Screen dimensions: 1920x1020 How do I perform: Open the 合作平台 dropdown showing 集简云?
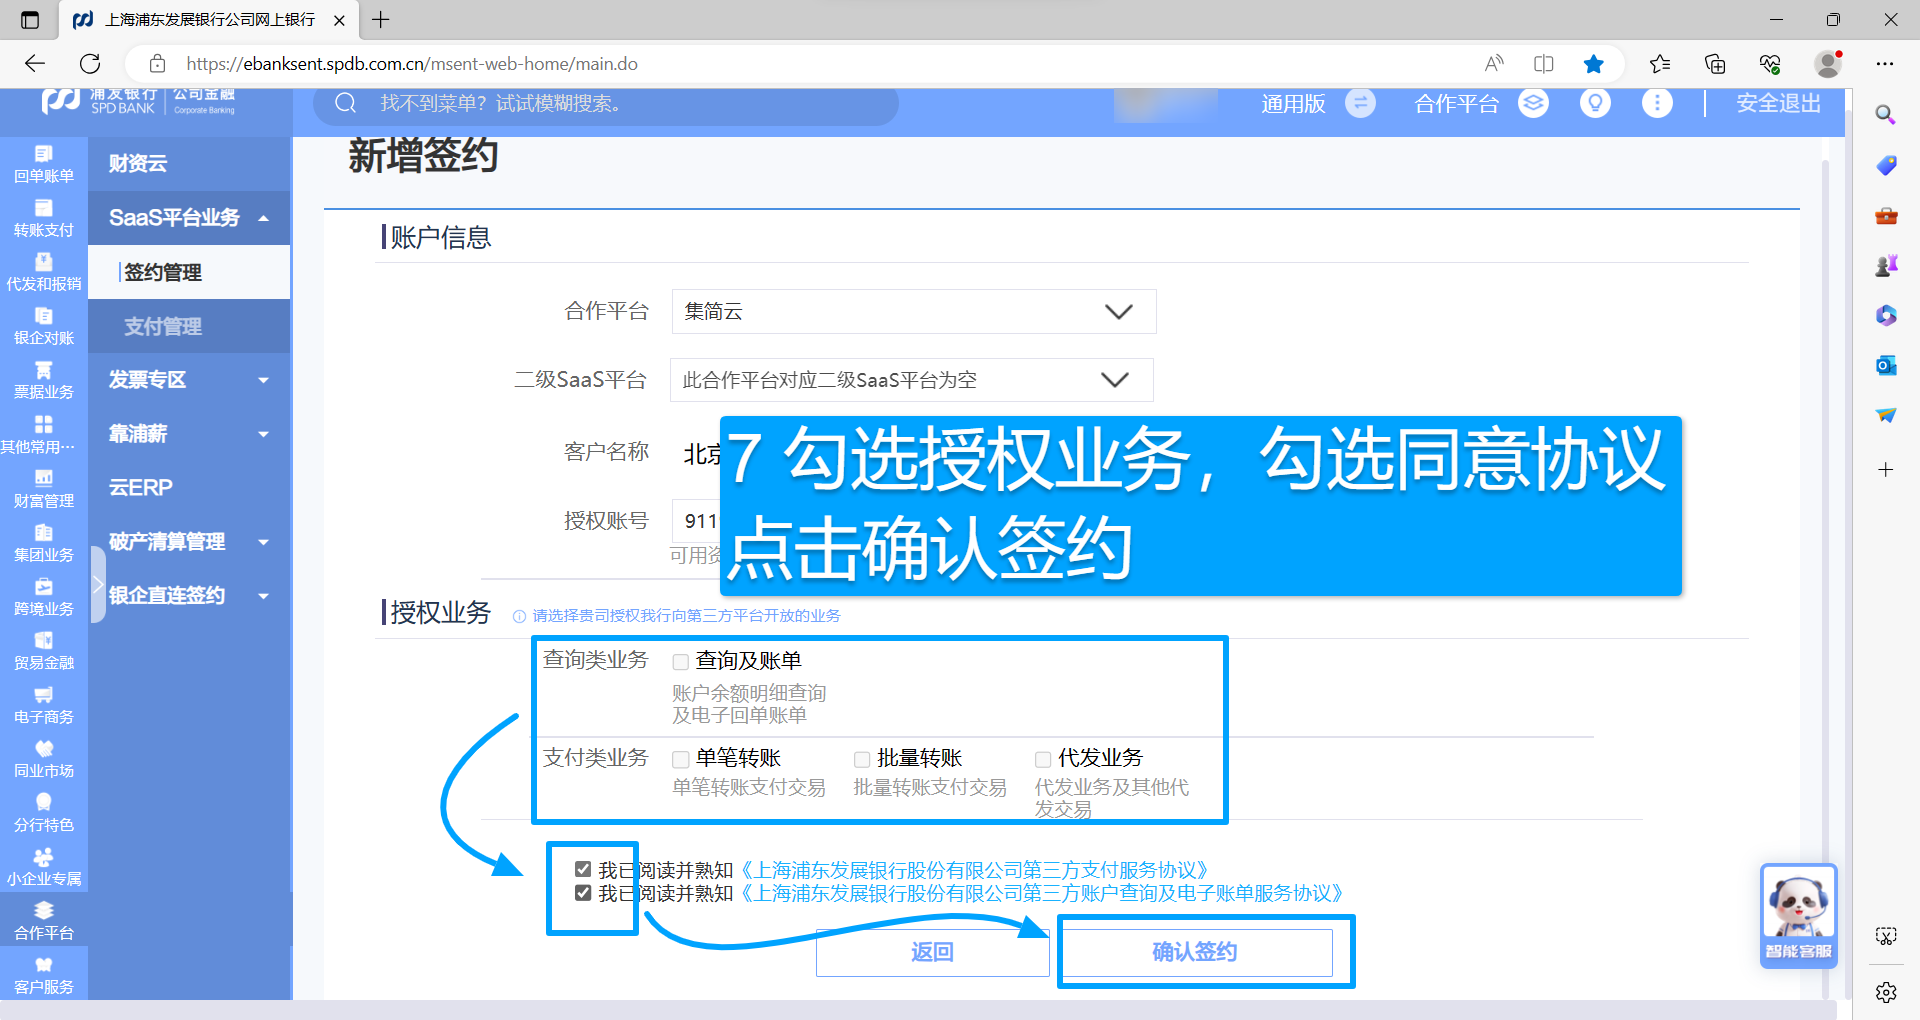click(914, 311)
